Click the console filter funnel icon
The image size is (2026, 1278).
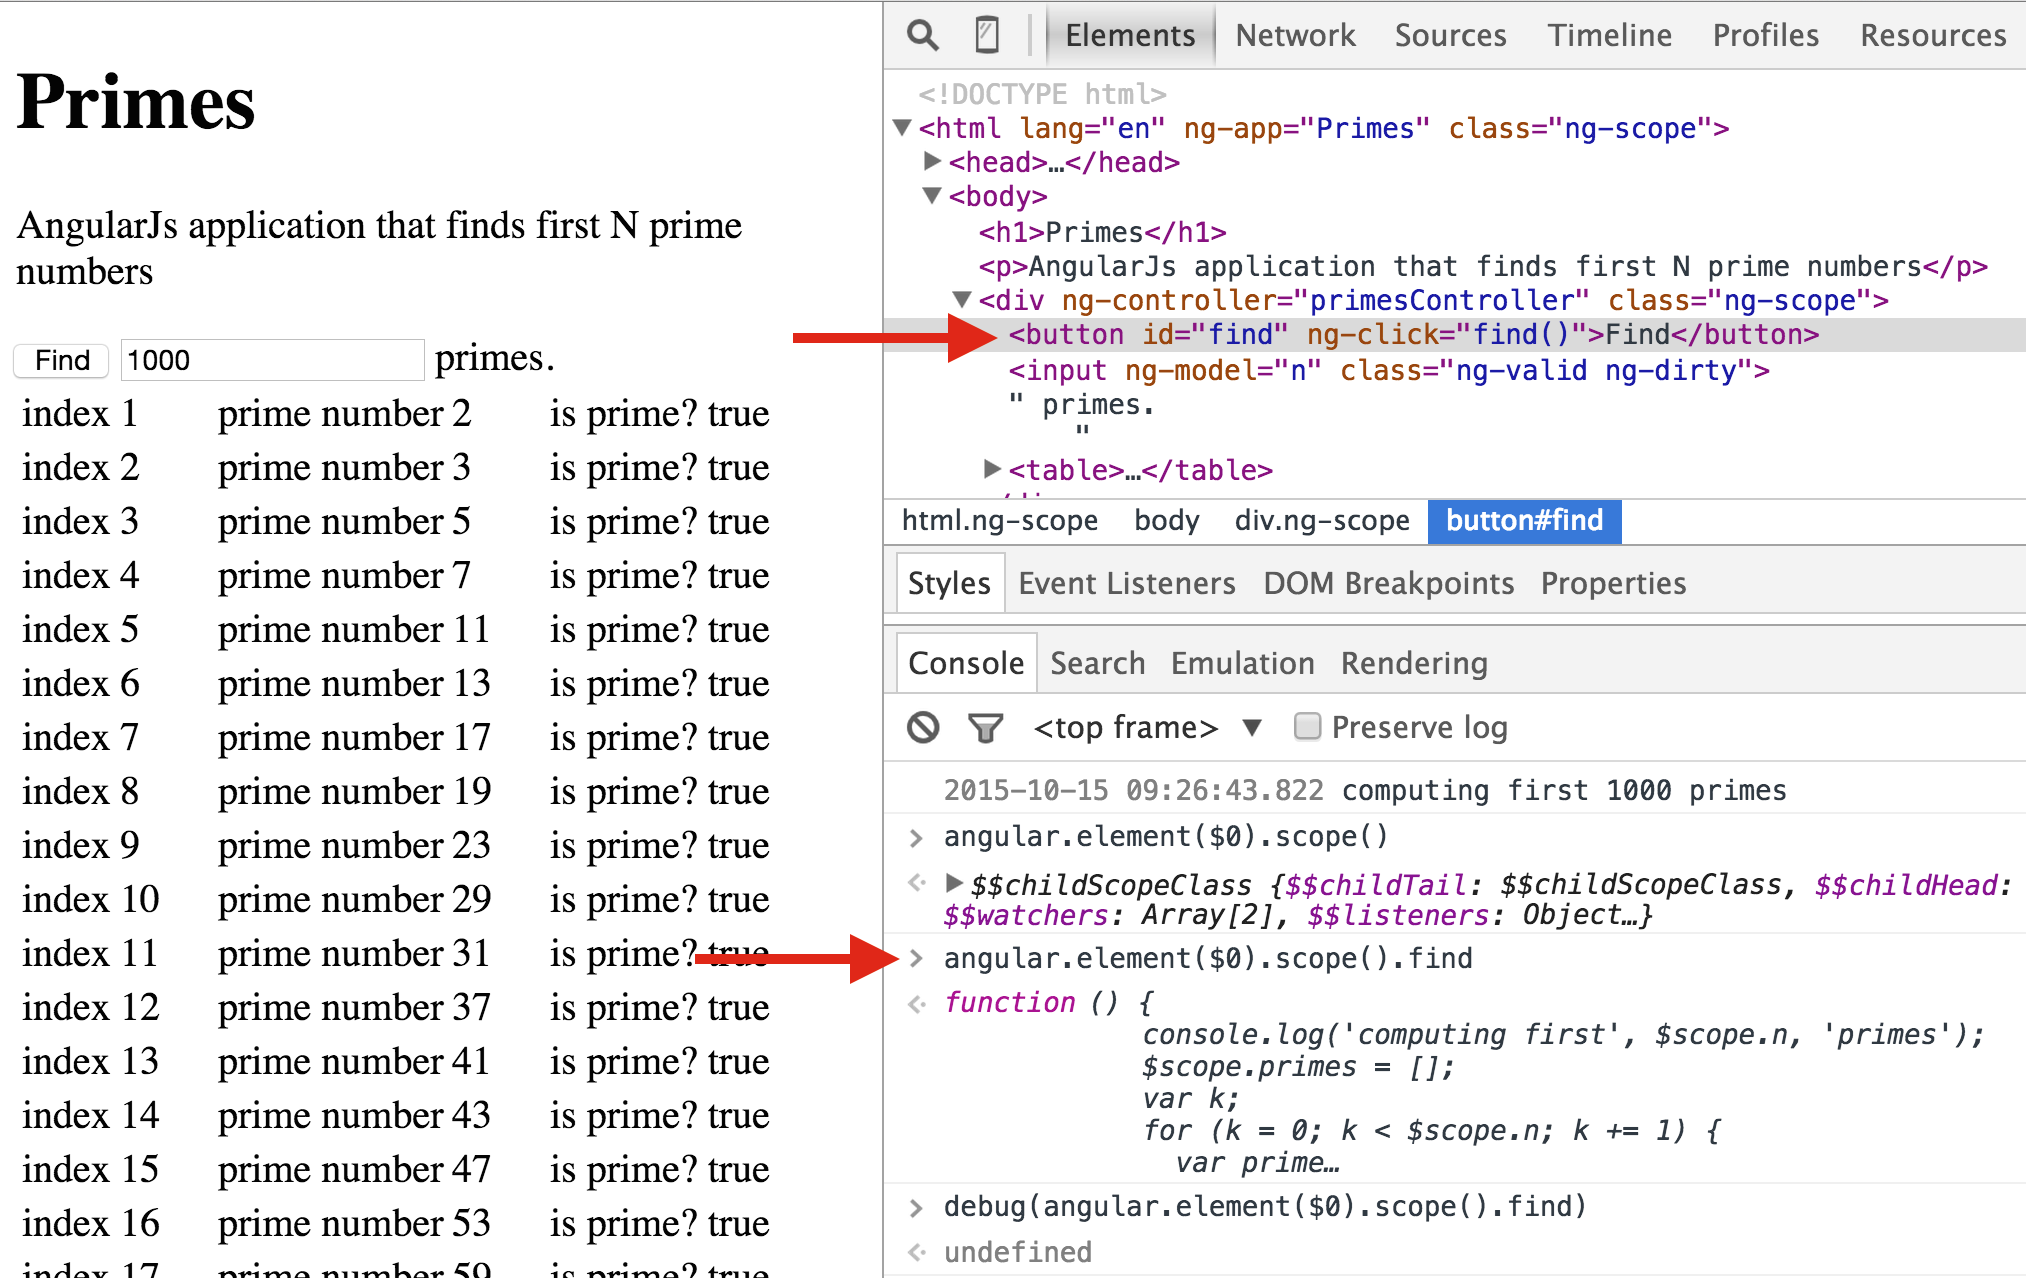click(985, 727)
